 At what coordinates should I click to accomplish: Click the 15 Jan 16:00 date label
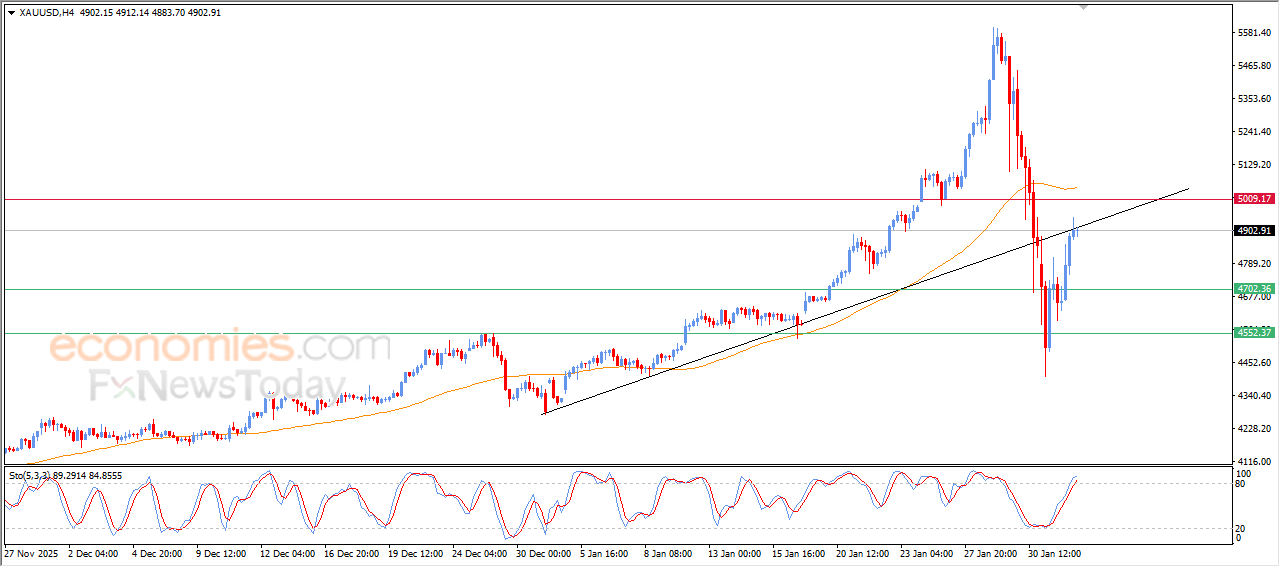click(x=798, y=553)
